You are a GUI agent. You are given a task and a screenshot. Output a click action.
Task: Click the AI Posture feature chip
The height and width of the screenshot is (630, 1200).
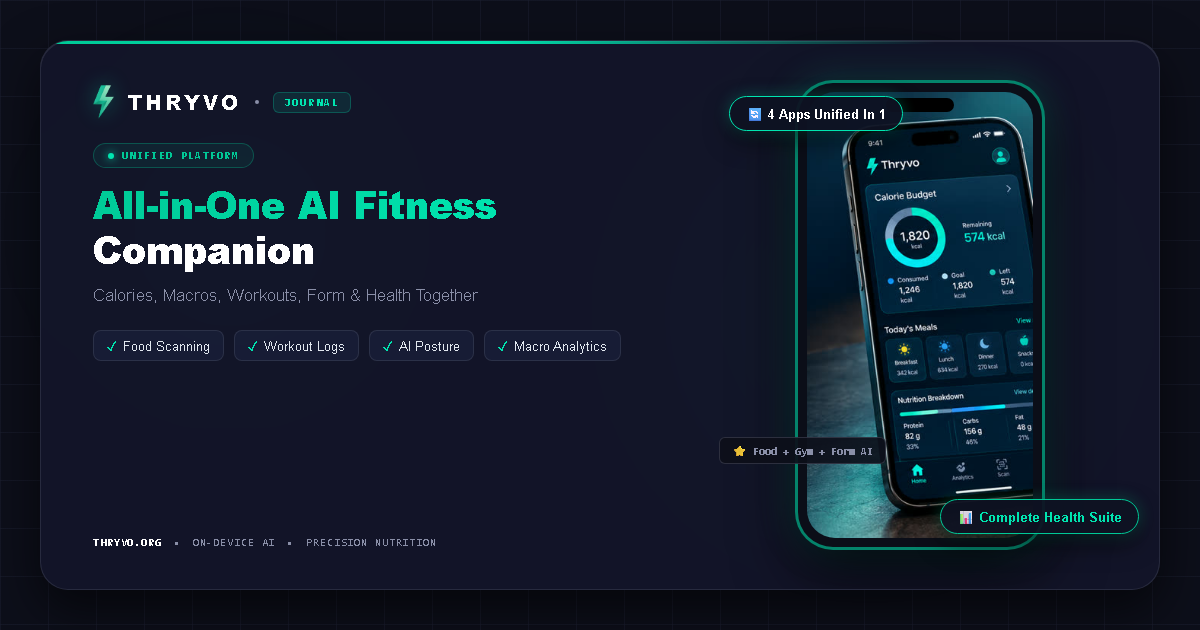421,346
